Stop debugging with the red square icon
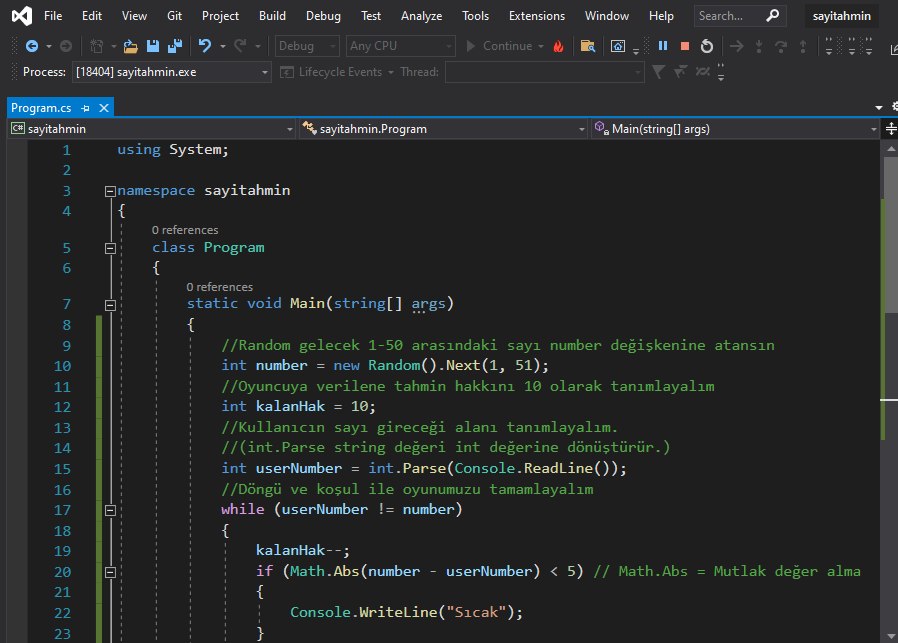Screen dimensions: 898x643 (x=686, y=45)
